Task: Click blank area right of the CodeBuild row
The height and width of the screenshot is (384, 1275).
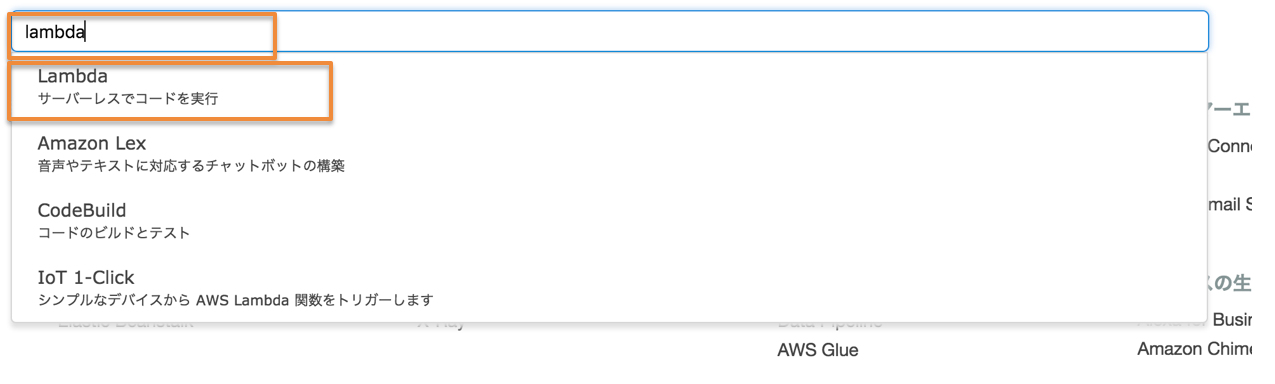Action: (x=700, y=221)
